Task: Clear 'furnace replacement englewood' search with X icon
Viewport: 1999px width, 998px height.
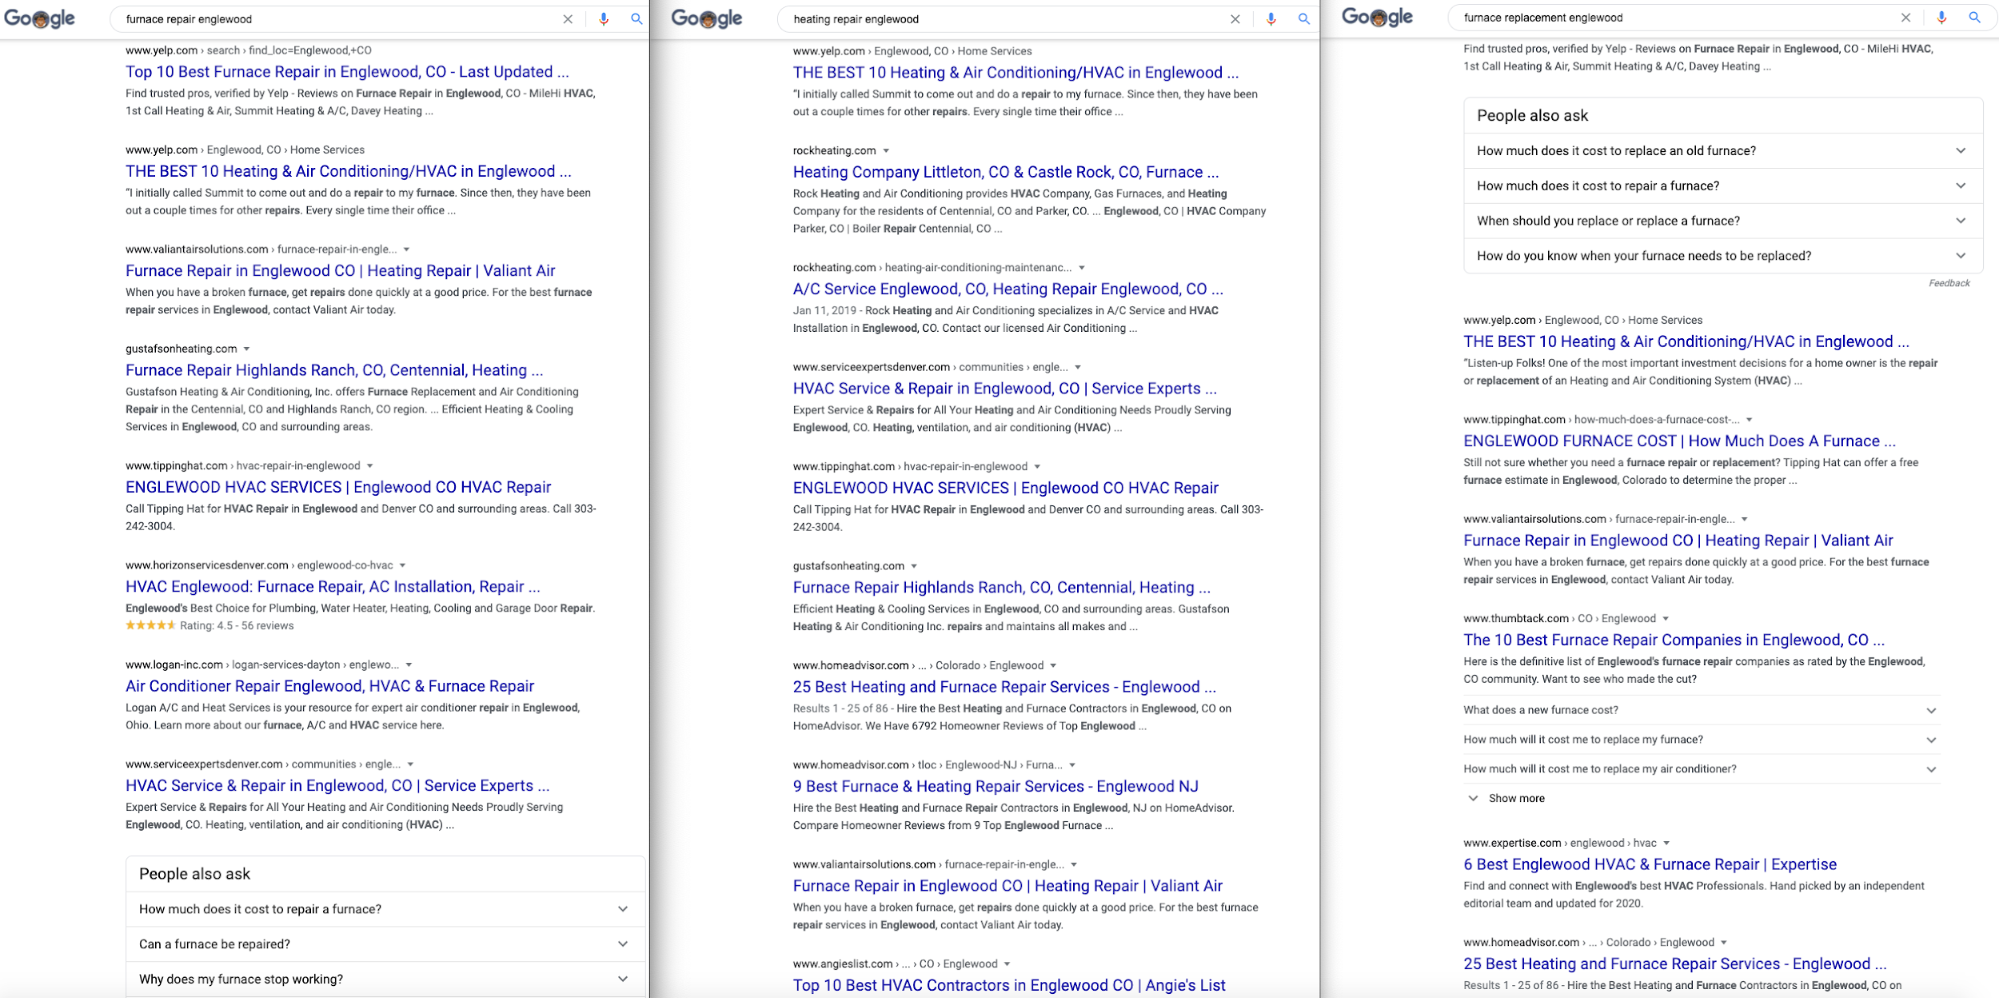Action: [1906, 17]
